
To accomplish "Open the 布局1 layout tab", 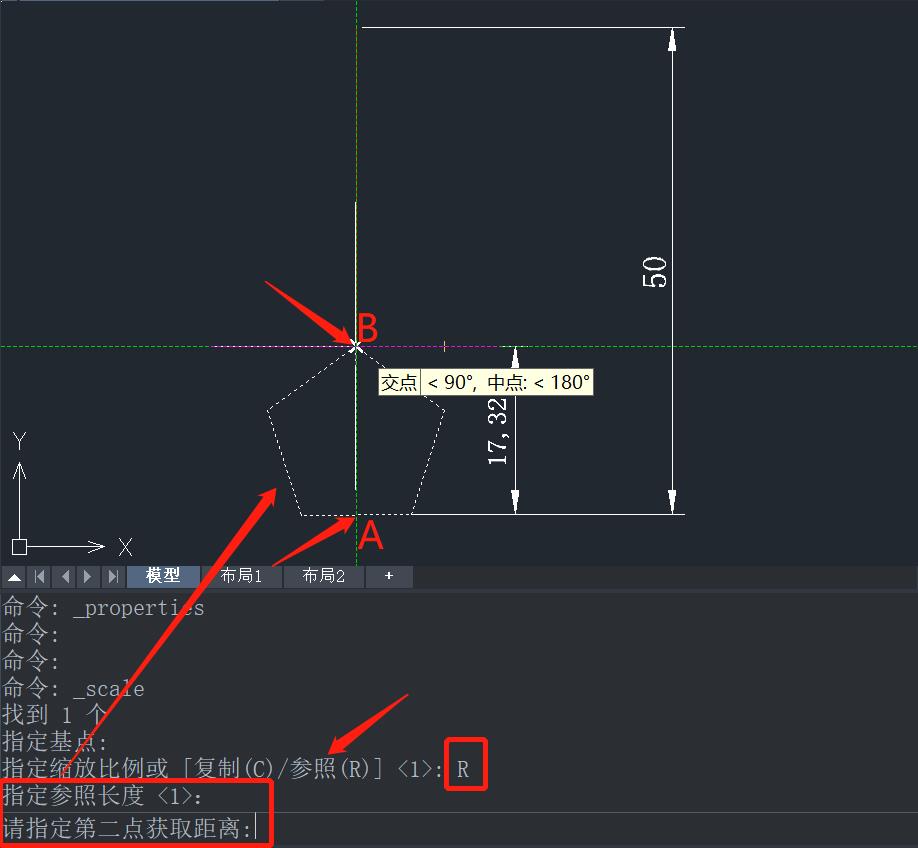I will coord(241,576).
